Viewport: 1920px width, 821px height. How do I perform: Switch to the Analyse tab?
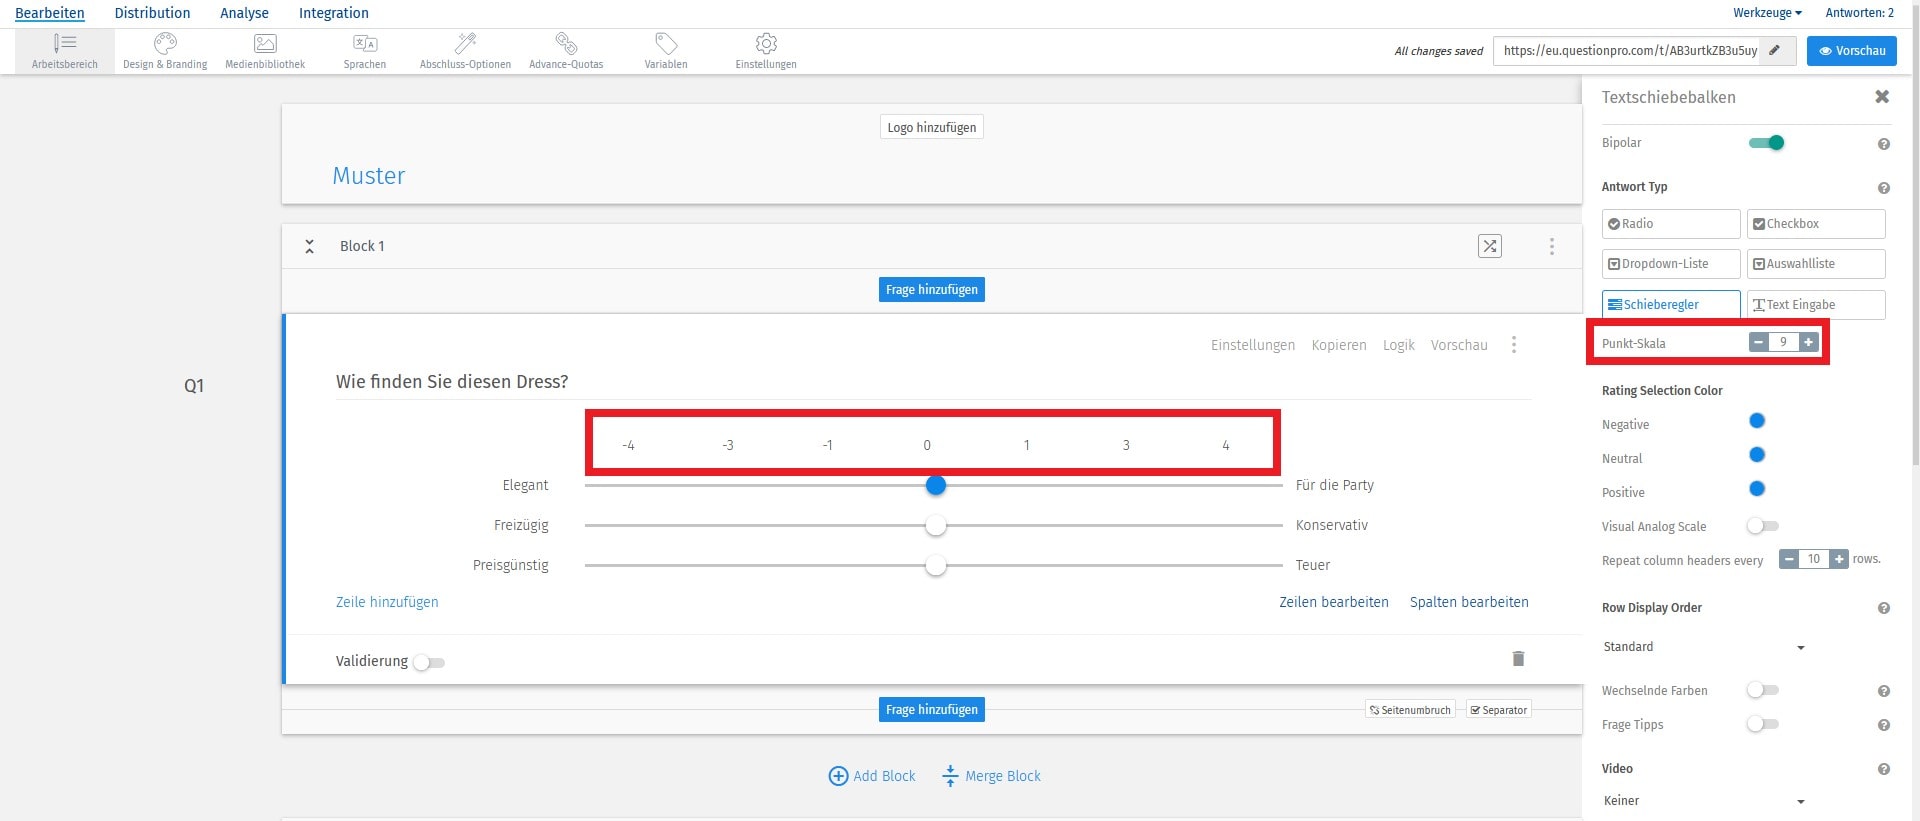(244, 13)
